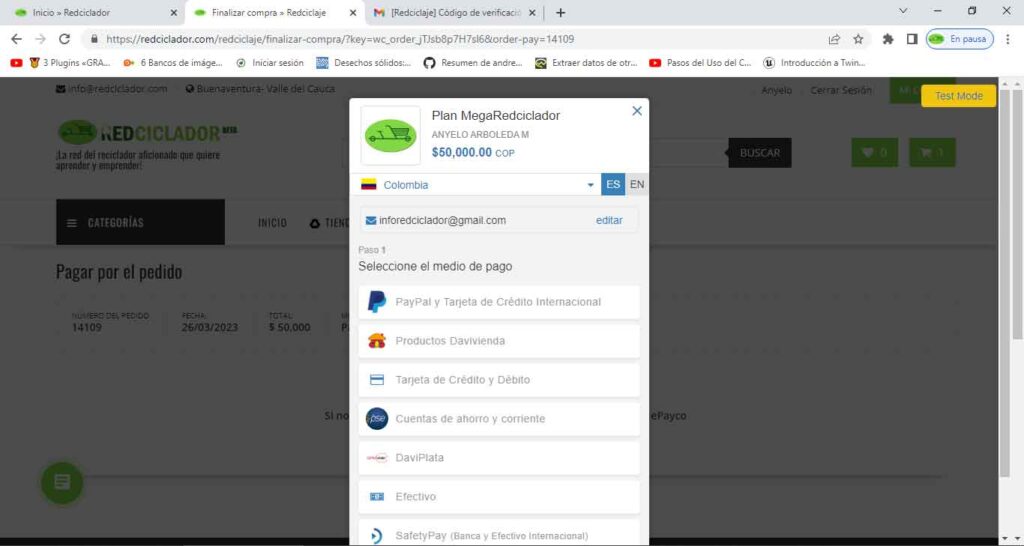The height and width of the screenshot is (546, 1024).
Task: Choose SafetyPay international payment
Action: pyautogui.click(x=498, y=535)
